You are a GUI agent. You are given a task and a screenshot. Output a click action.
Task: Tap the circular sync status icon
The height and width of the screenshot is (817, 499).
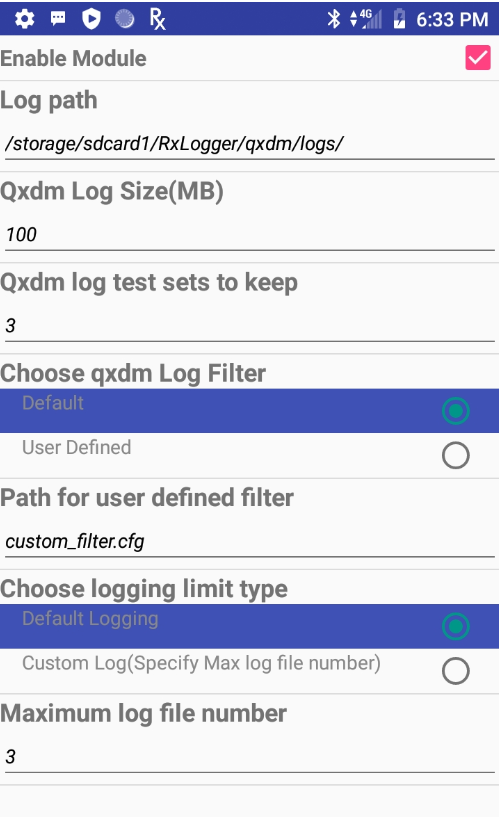124,19
